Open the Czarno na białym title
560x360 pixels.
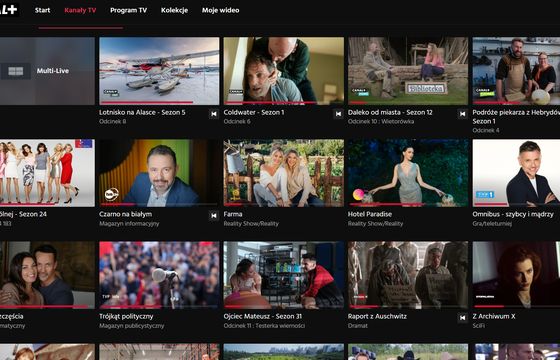(x=126, y=214)
